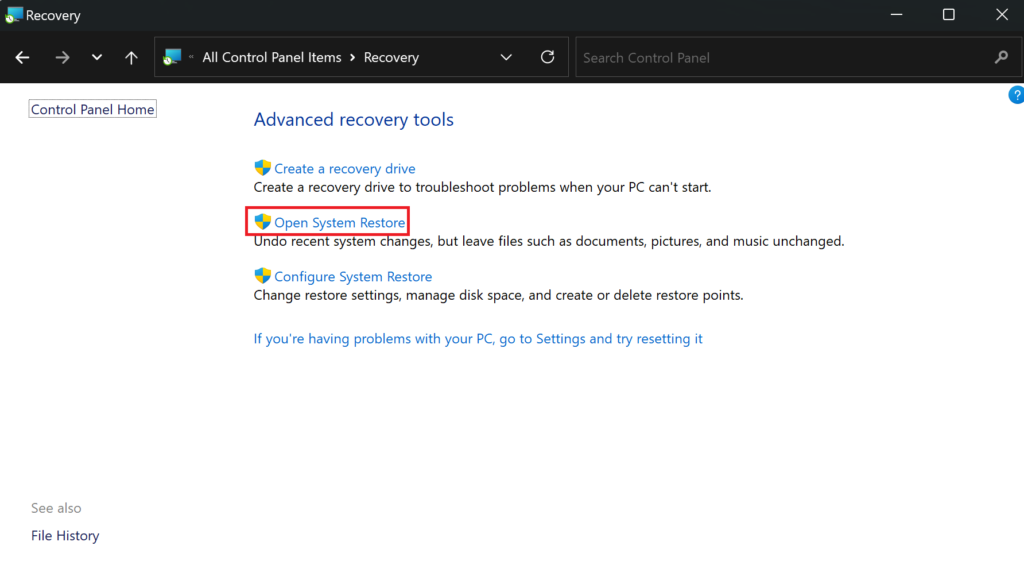1024x561 pixels.
Task: Click the search magnifier icon
Action: 1001,57
